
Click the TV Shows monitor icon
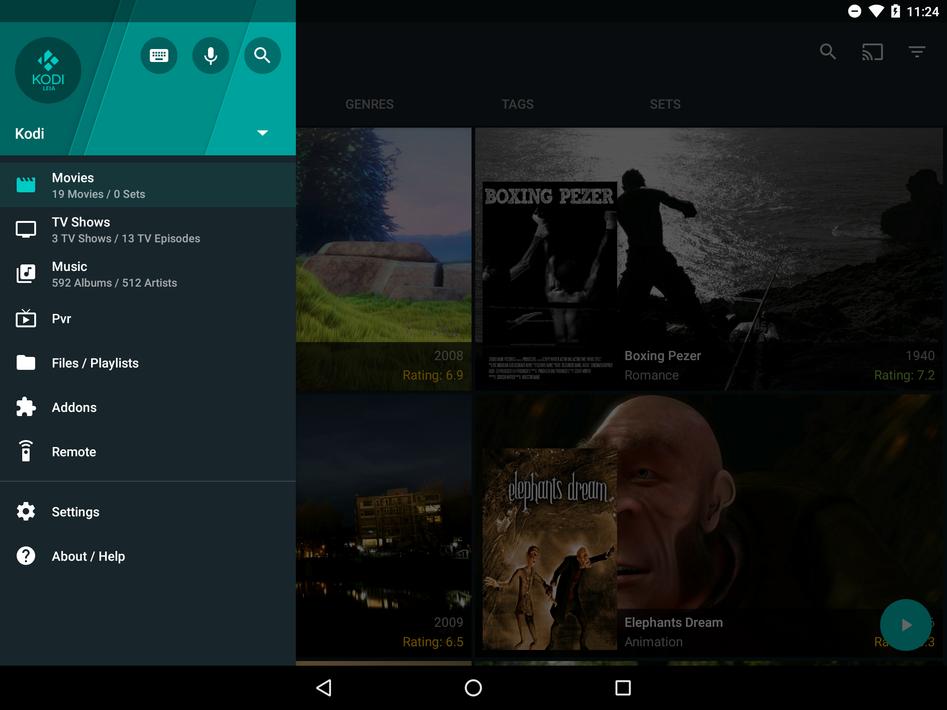26,229
